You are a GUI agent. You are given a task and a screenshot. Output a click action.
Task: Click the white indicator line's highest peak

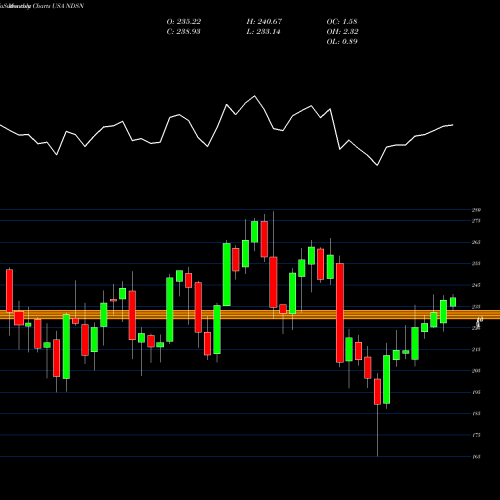point(255,96)
